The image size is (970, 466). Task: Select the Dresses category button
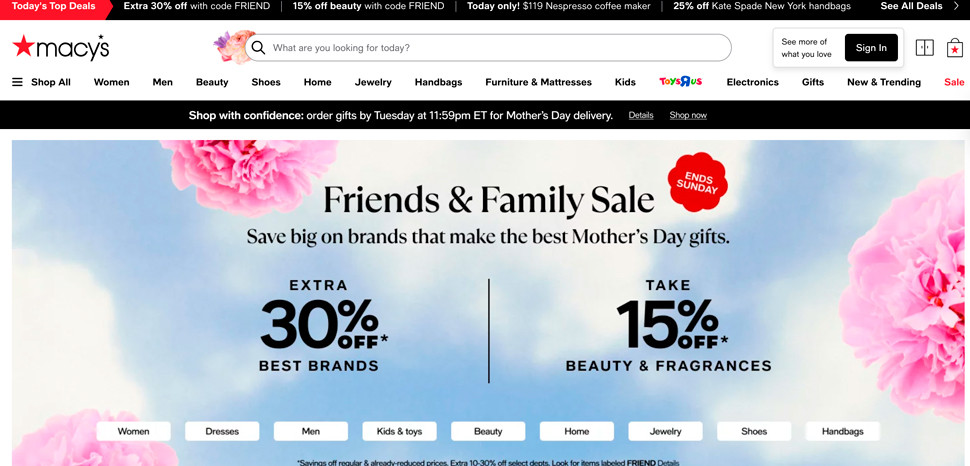click(x=222, y=431)
